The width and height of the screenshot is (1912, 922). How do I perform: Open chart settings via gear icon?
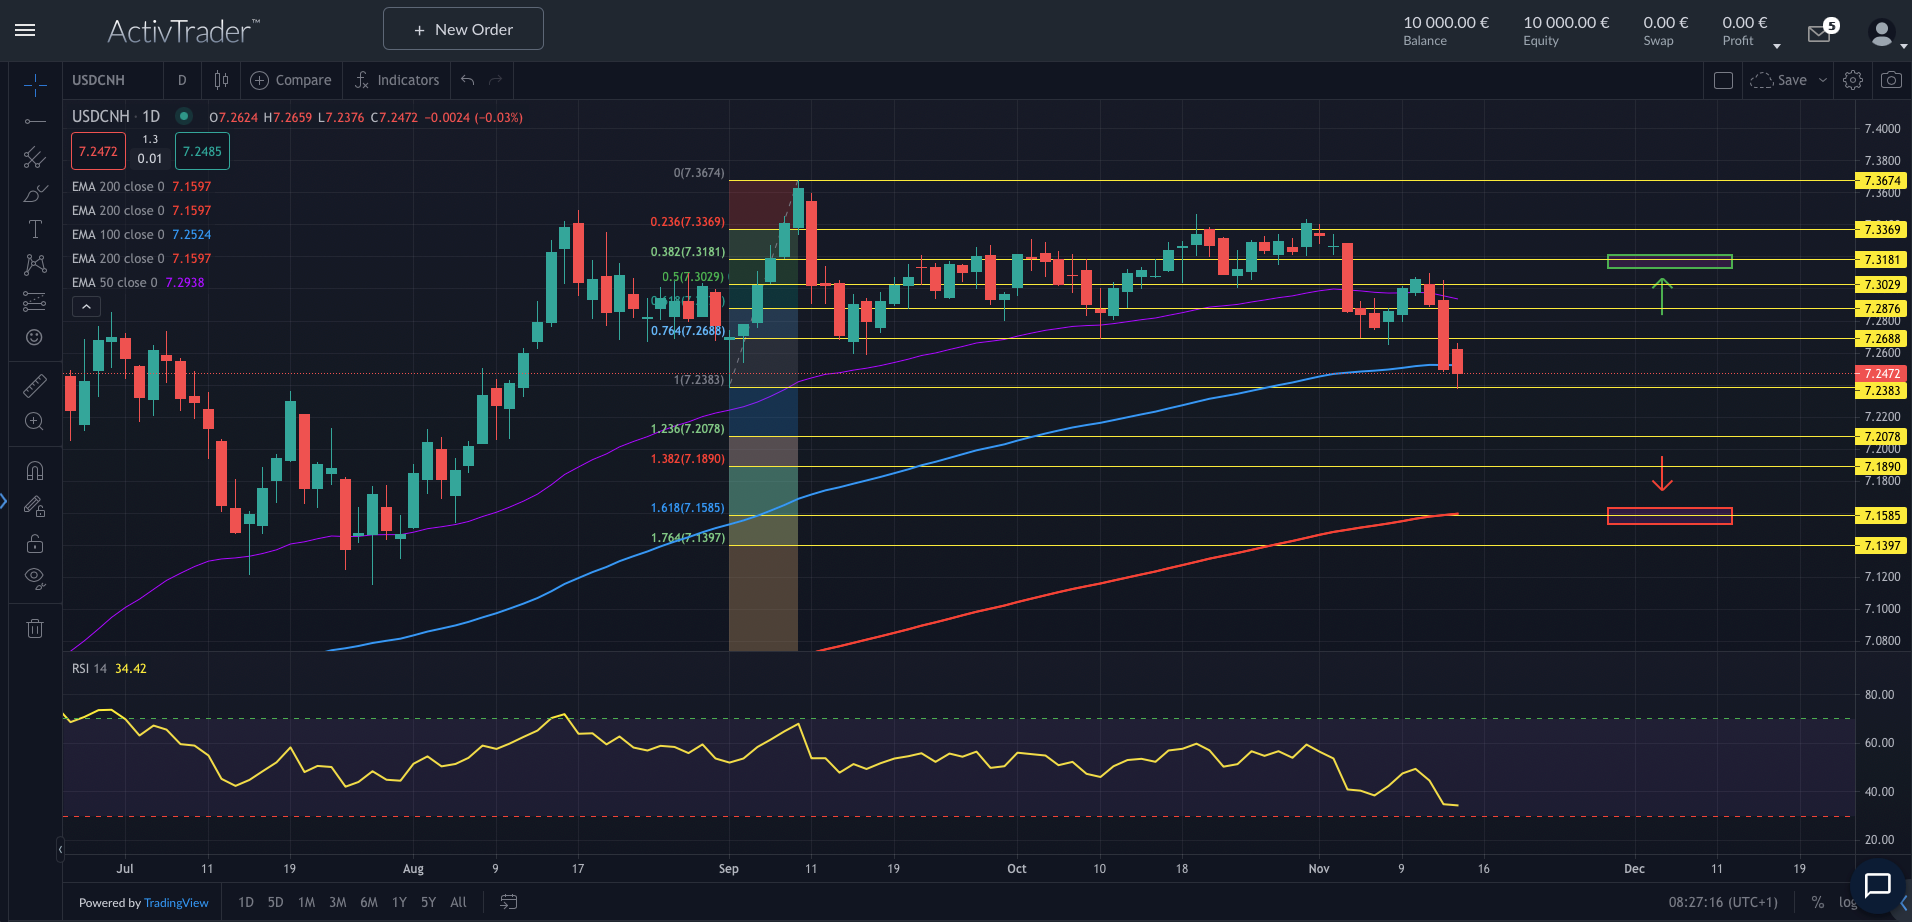click(1853, 79)
